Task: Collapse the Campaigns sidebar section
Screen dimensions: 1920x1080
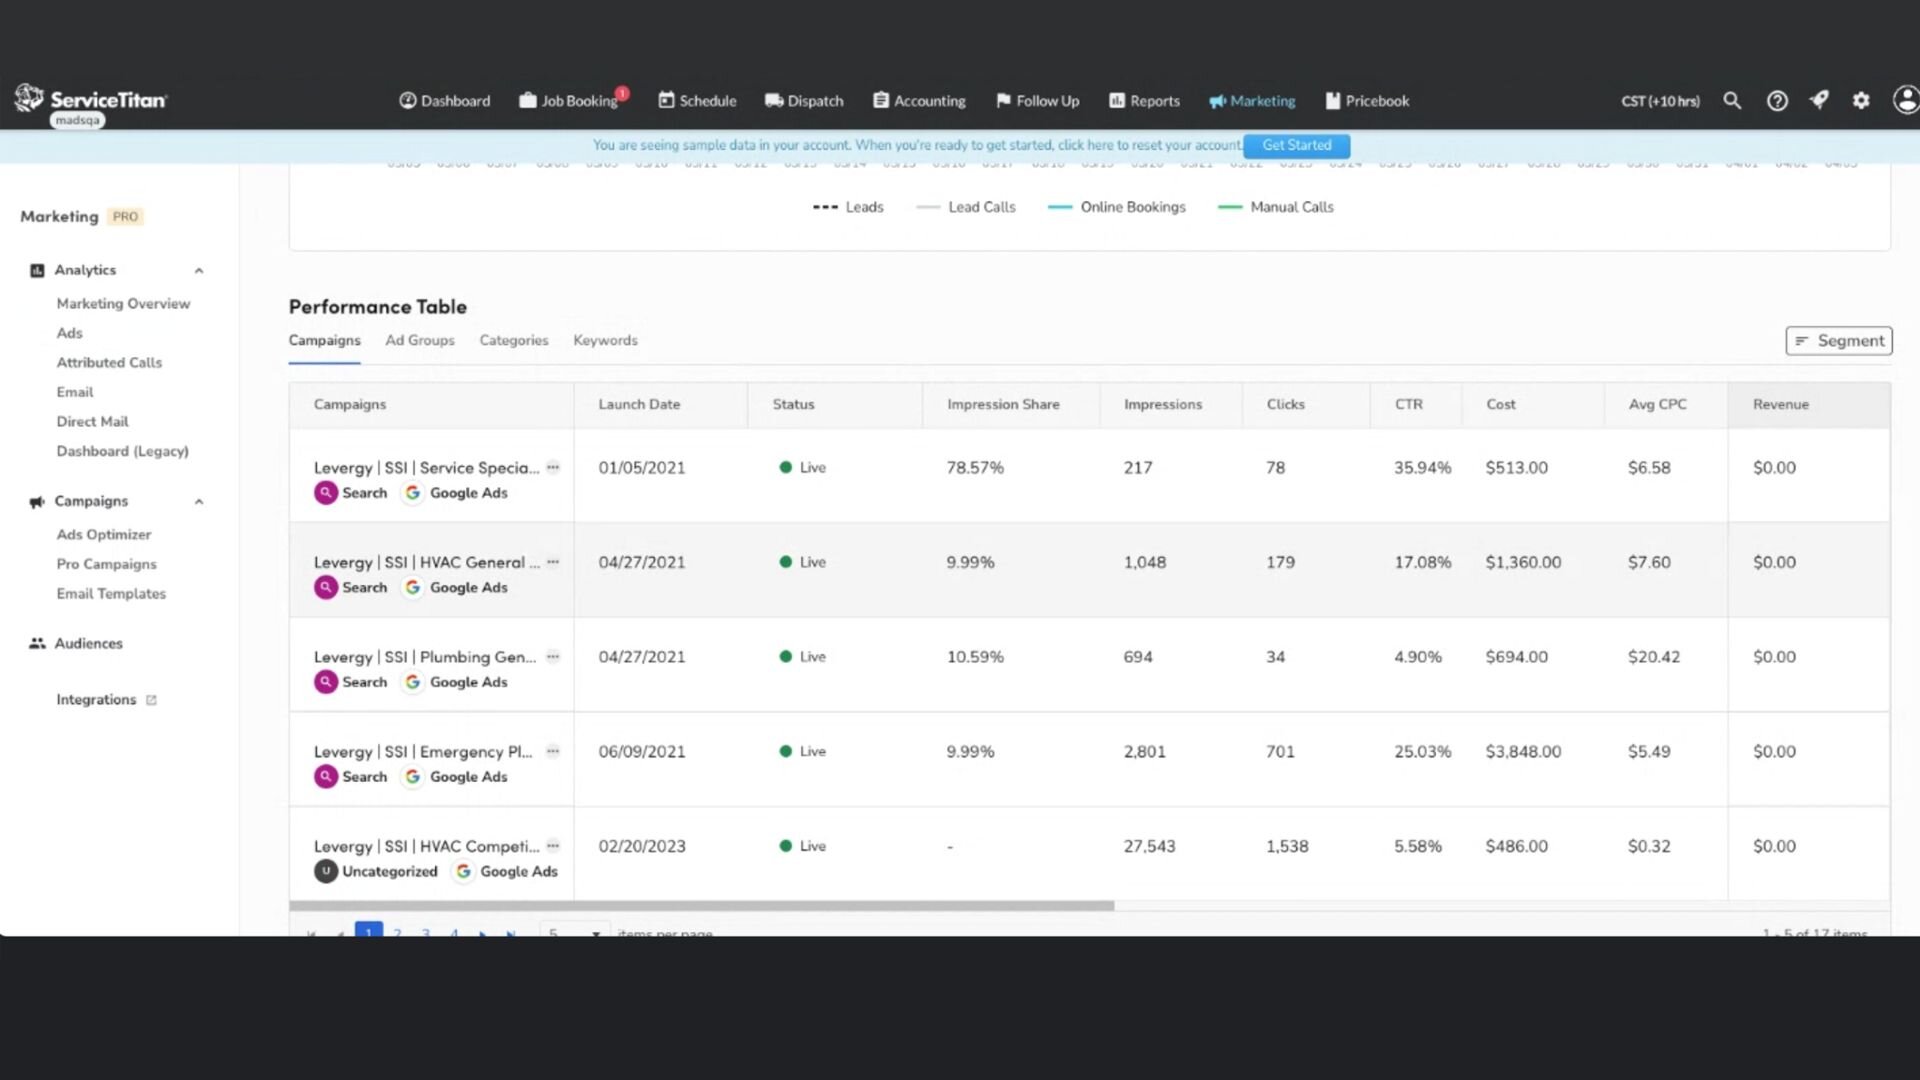Action: (199, 502)
